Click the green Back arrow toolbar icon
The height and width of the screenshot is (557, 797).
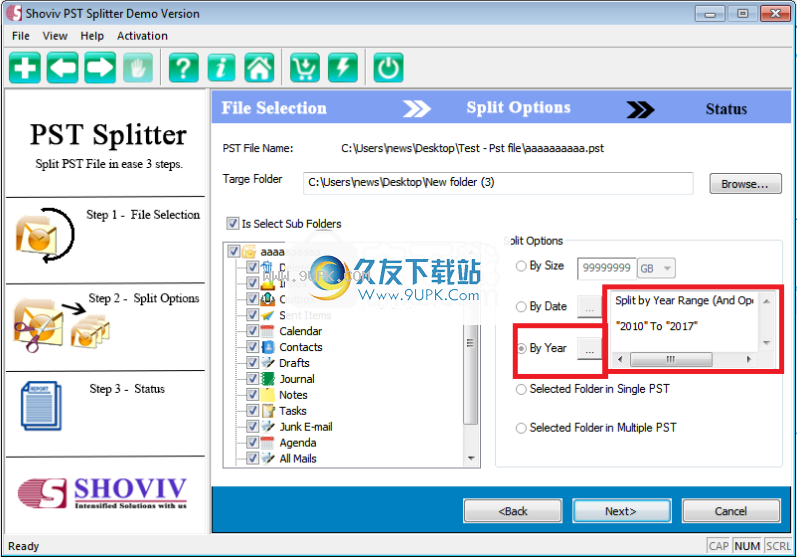(x=63, y=67)
